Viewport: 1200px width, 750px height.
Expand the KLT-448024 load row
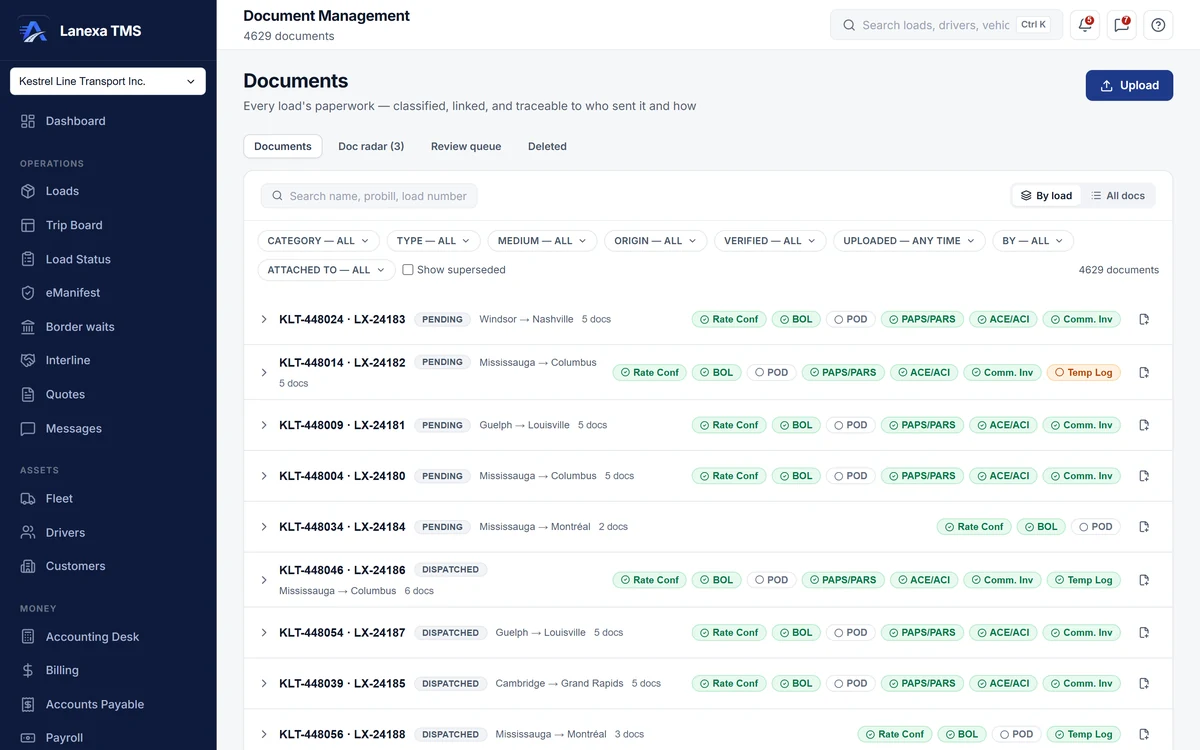coord(264,319)
